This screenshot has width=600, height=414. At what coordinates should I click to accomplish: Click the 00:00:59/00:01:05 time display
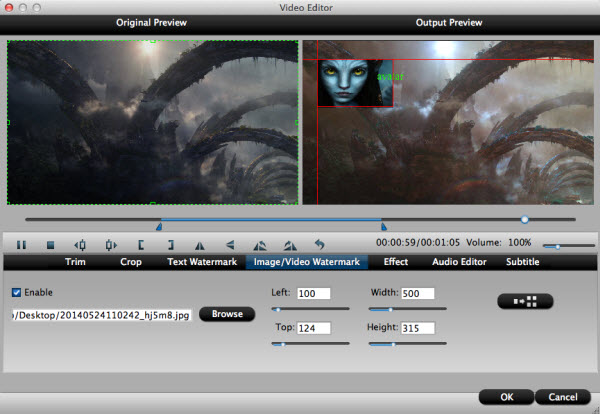tap(417, 243)
